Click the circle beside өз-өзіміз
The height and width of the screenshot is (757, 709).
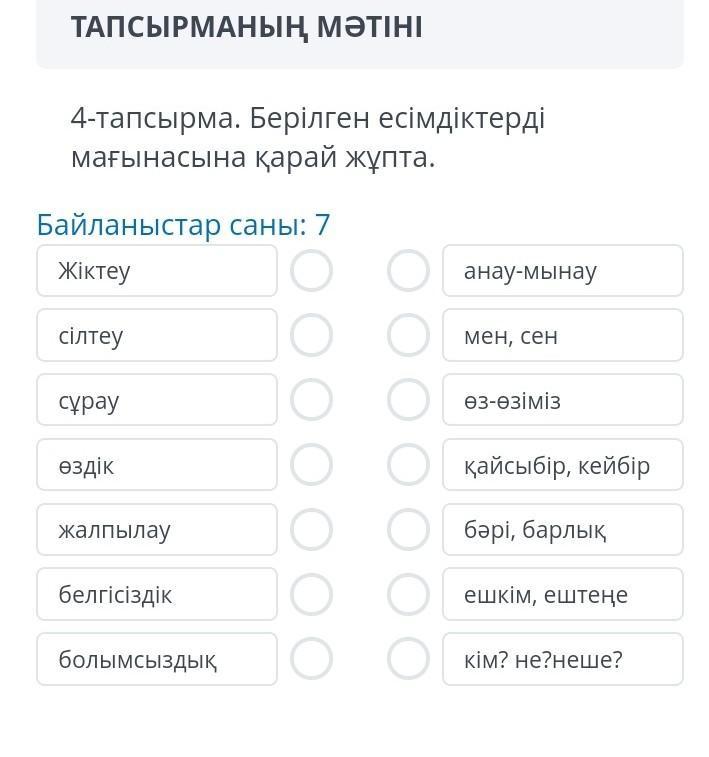click(408, 401)
